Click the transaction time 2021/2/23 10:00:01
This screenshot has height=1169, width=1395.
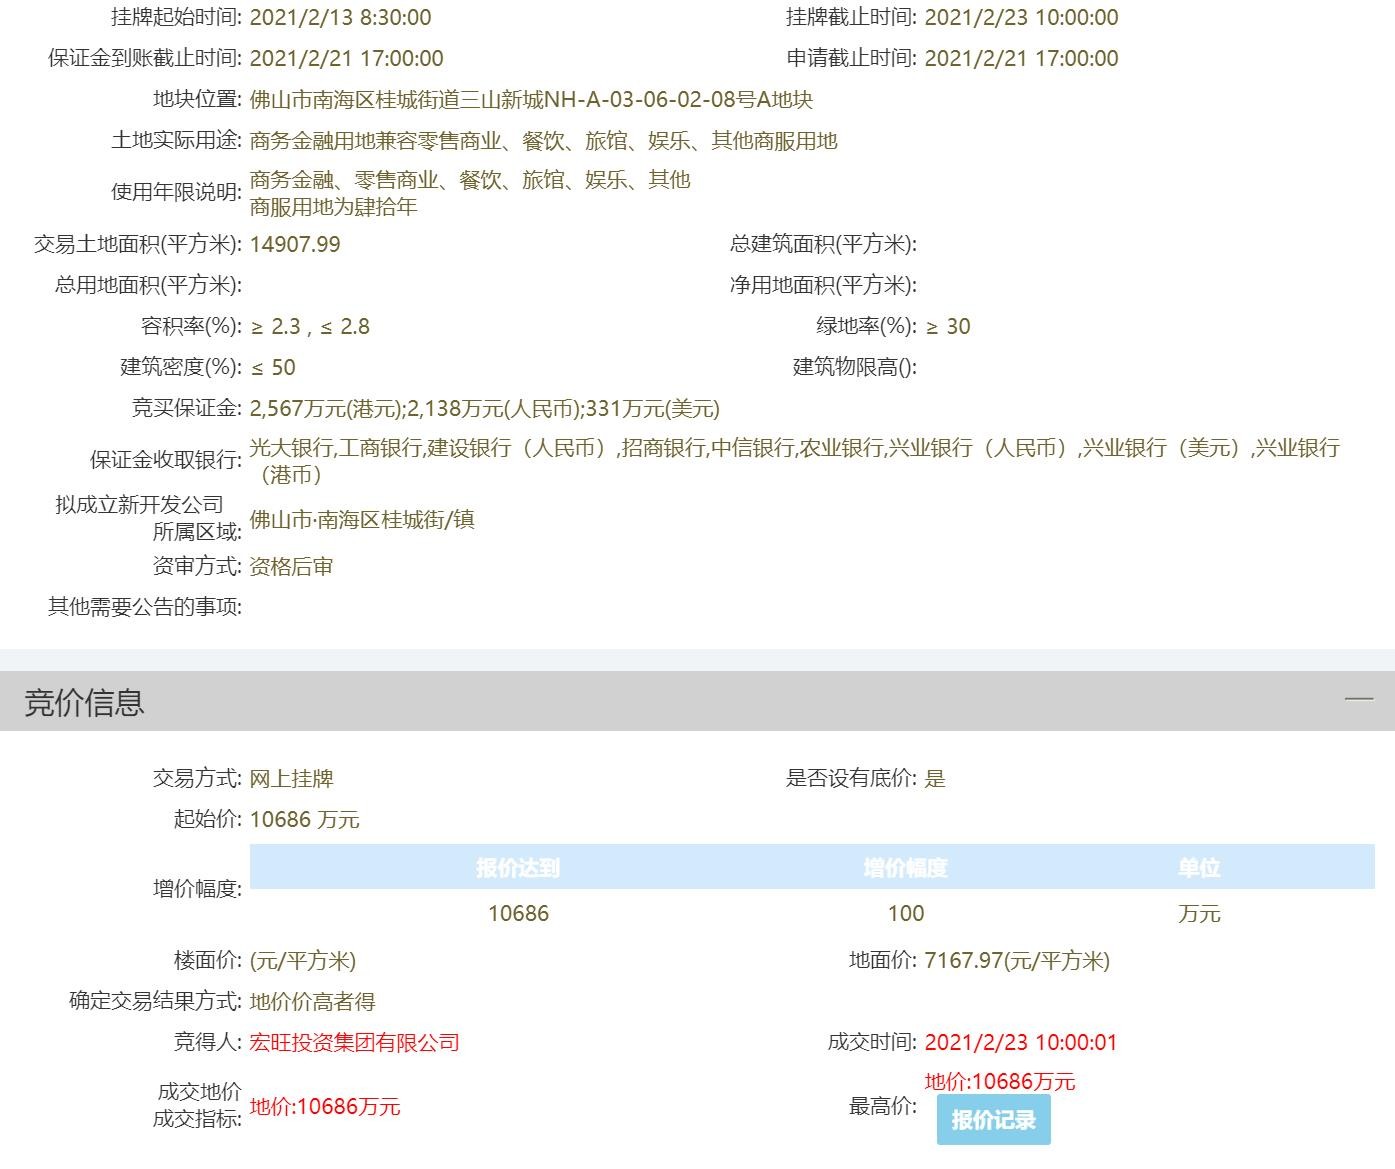click(x=1020, y=1043)
